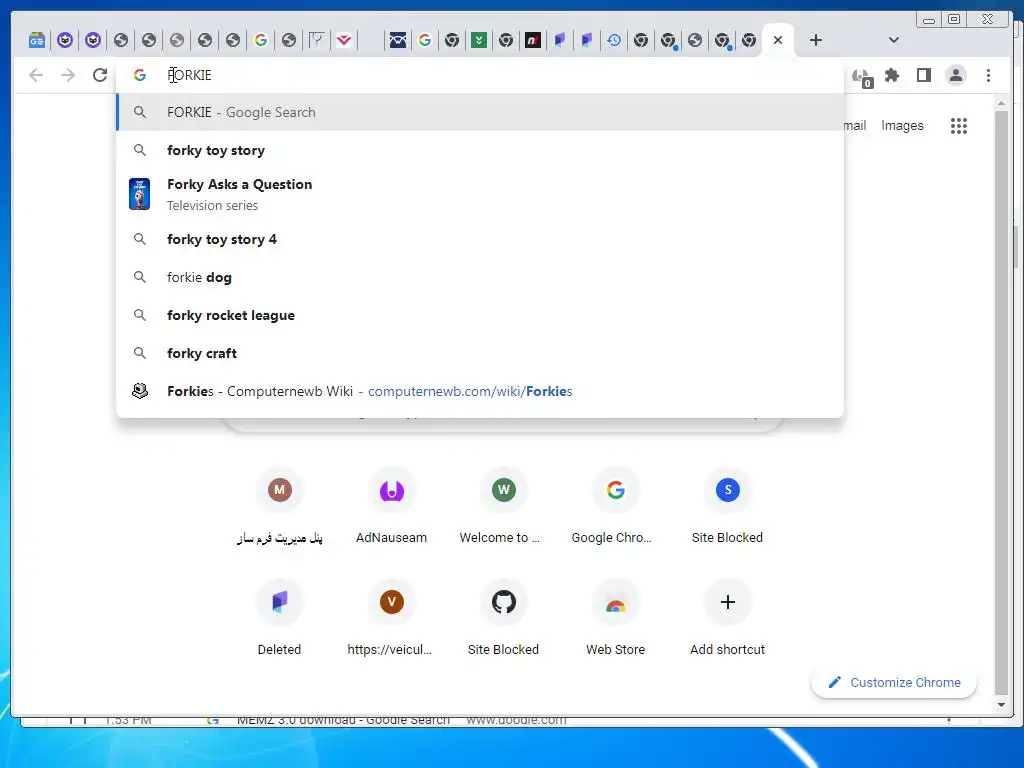
Task: Go back using the back arrow
Action: [x=36, y=75]
